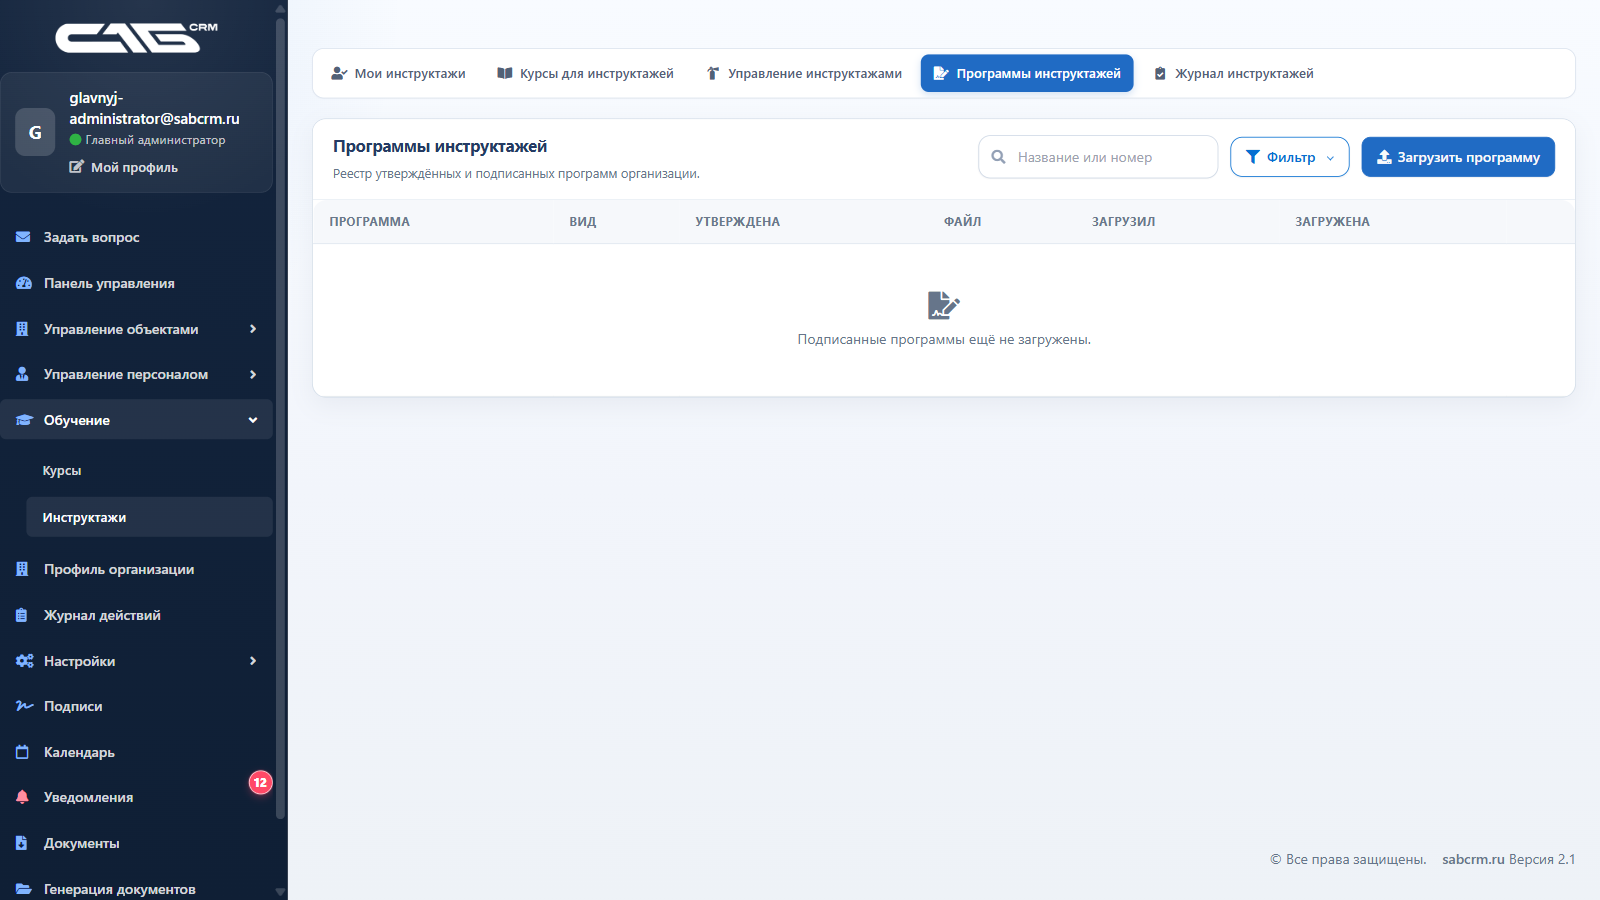Click dashboard icon beside Панель управления
The image size is (1600, 900).
[x=23, y=283]
